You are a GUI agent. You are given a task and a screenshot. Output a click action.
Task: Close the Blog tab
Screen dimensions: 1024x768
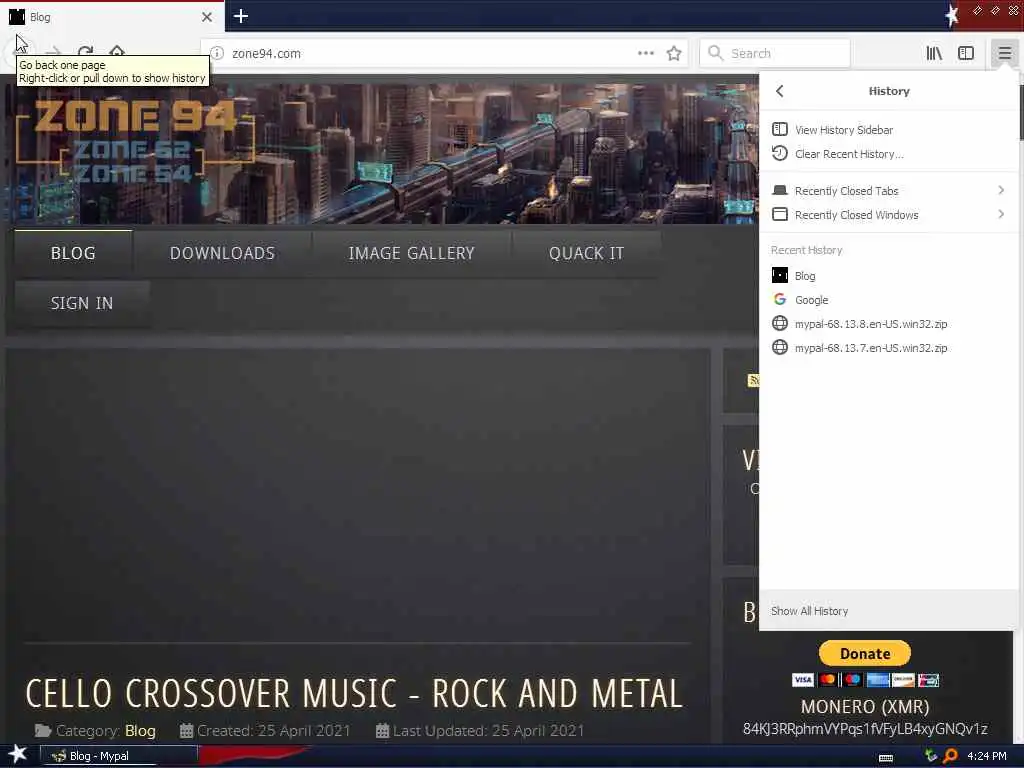point(207,16)
